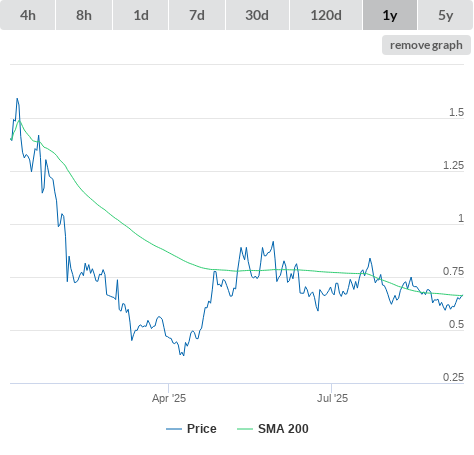Select the 4h time range tab
474x455 pixels.
pos(28,15)
